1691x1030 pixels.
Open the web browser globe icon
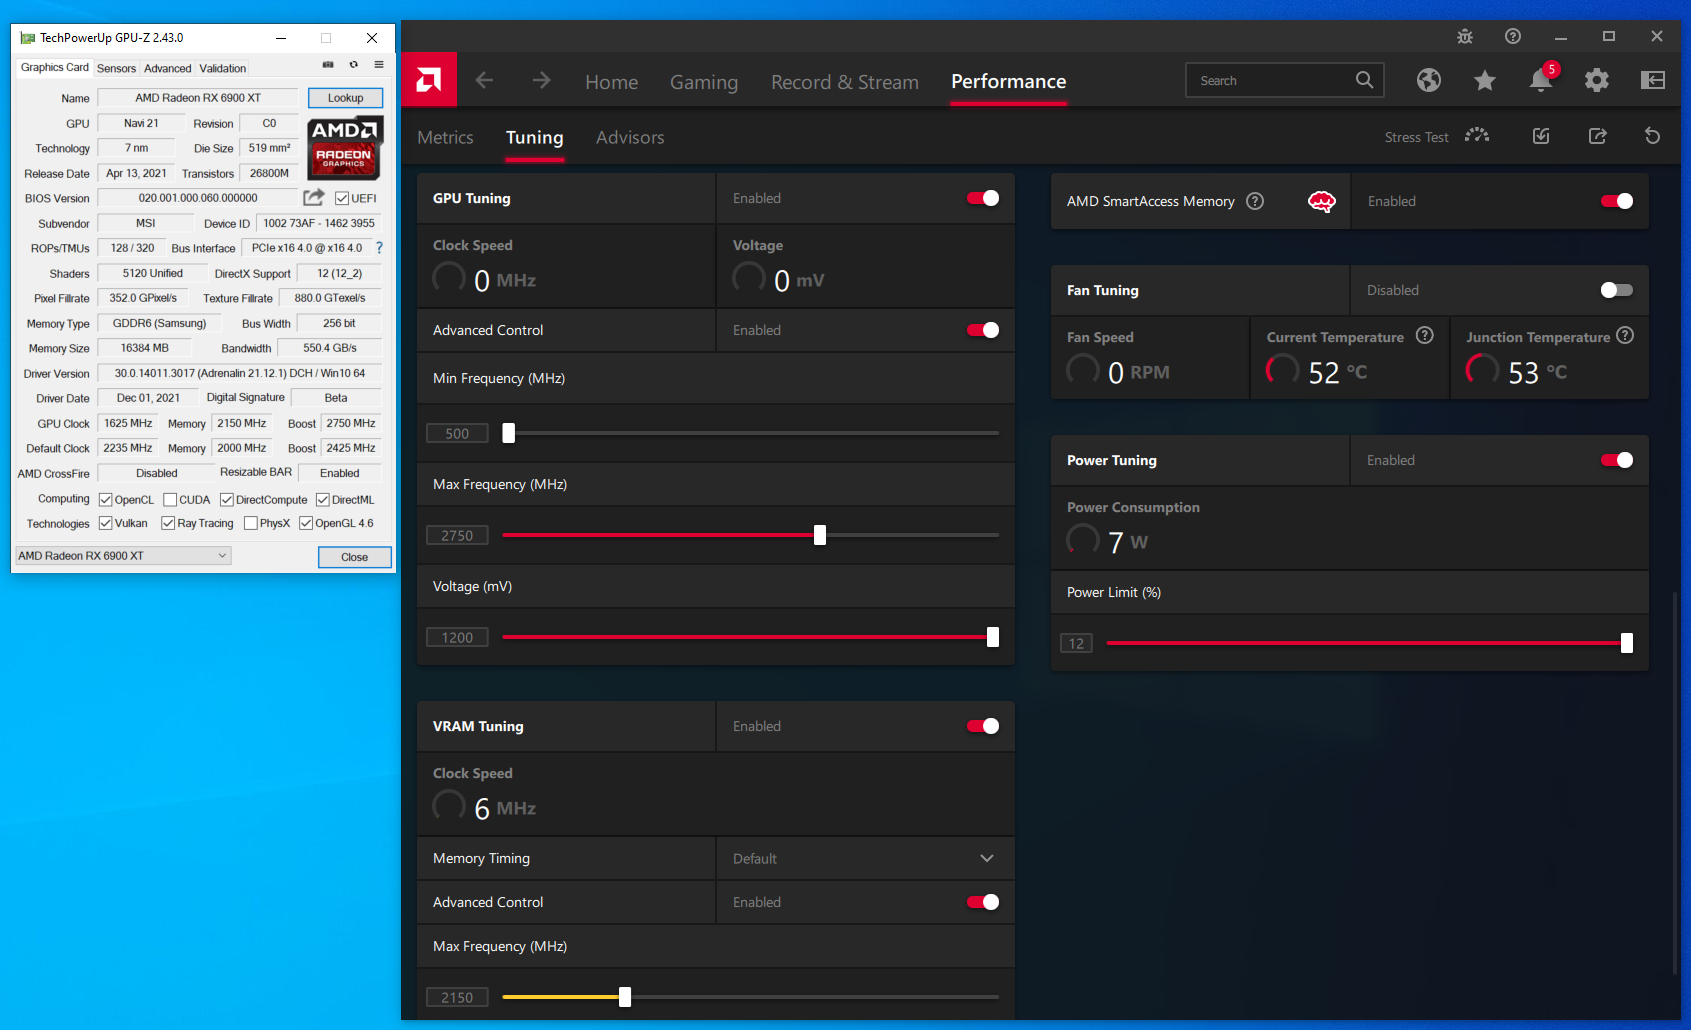click(1429, 80)
